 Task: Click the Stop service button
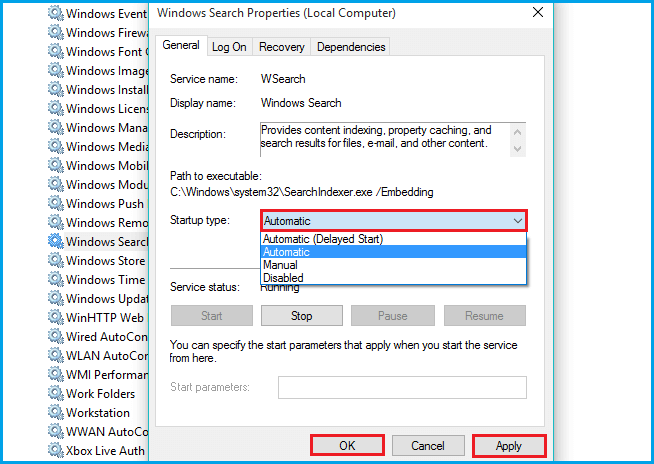[x=302, y=316]
